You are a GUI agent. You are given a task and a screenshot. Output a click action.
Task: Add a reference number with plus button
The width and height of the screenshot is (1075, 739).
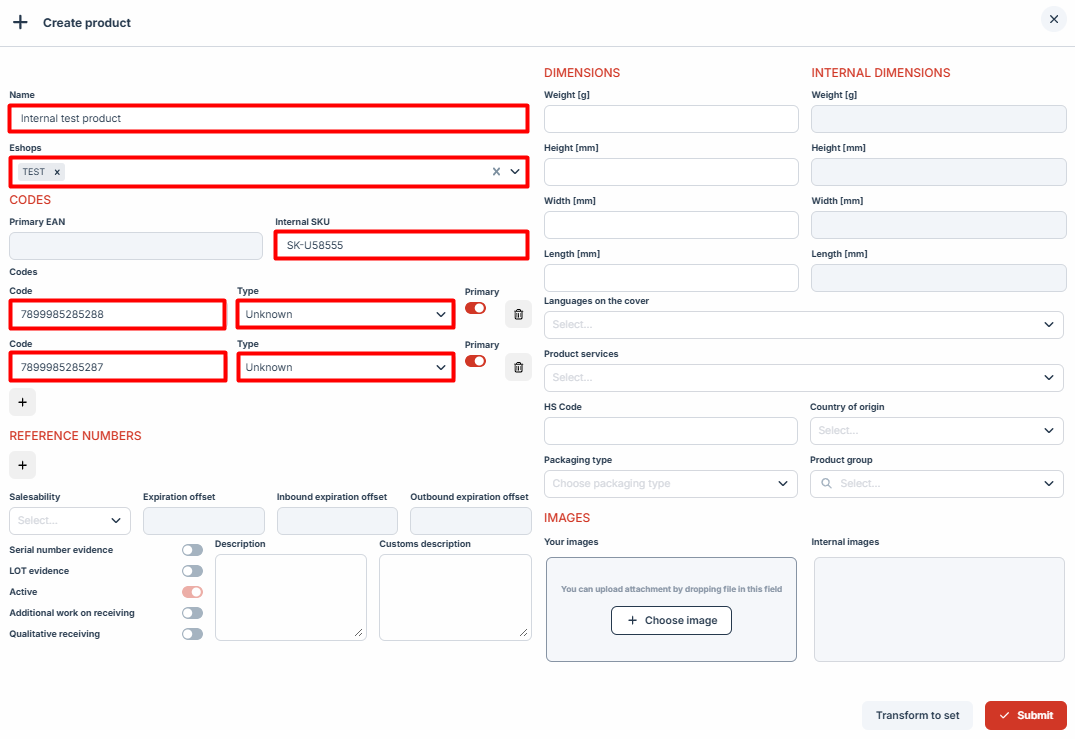click(x=22, y=465)
